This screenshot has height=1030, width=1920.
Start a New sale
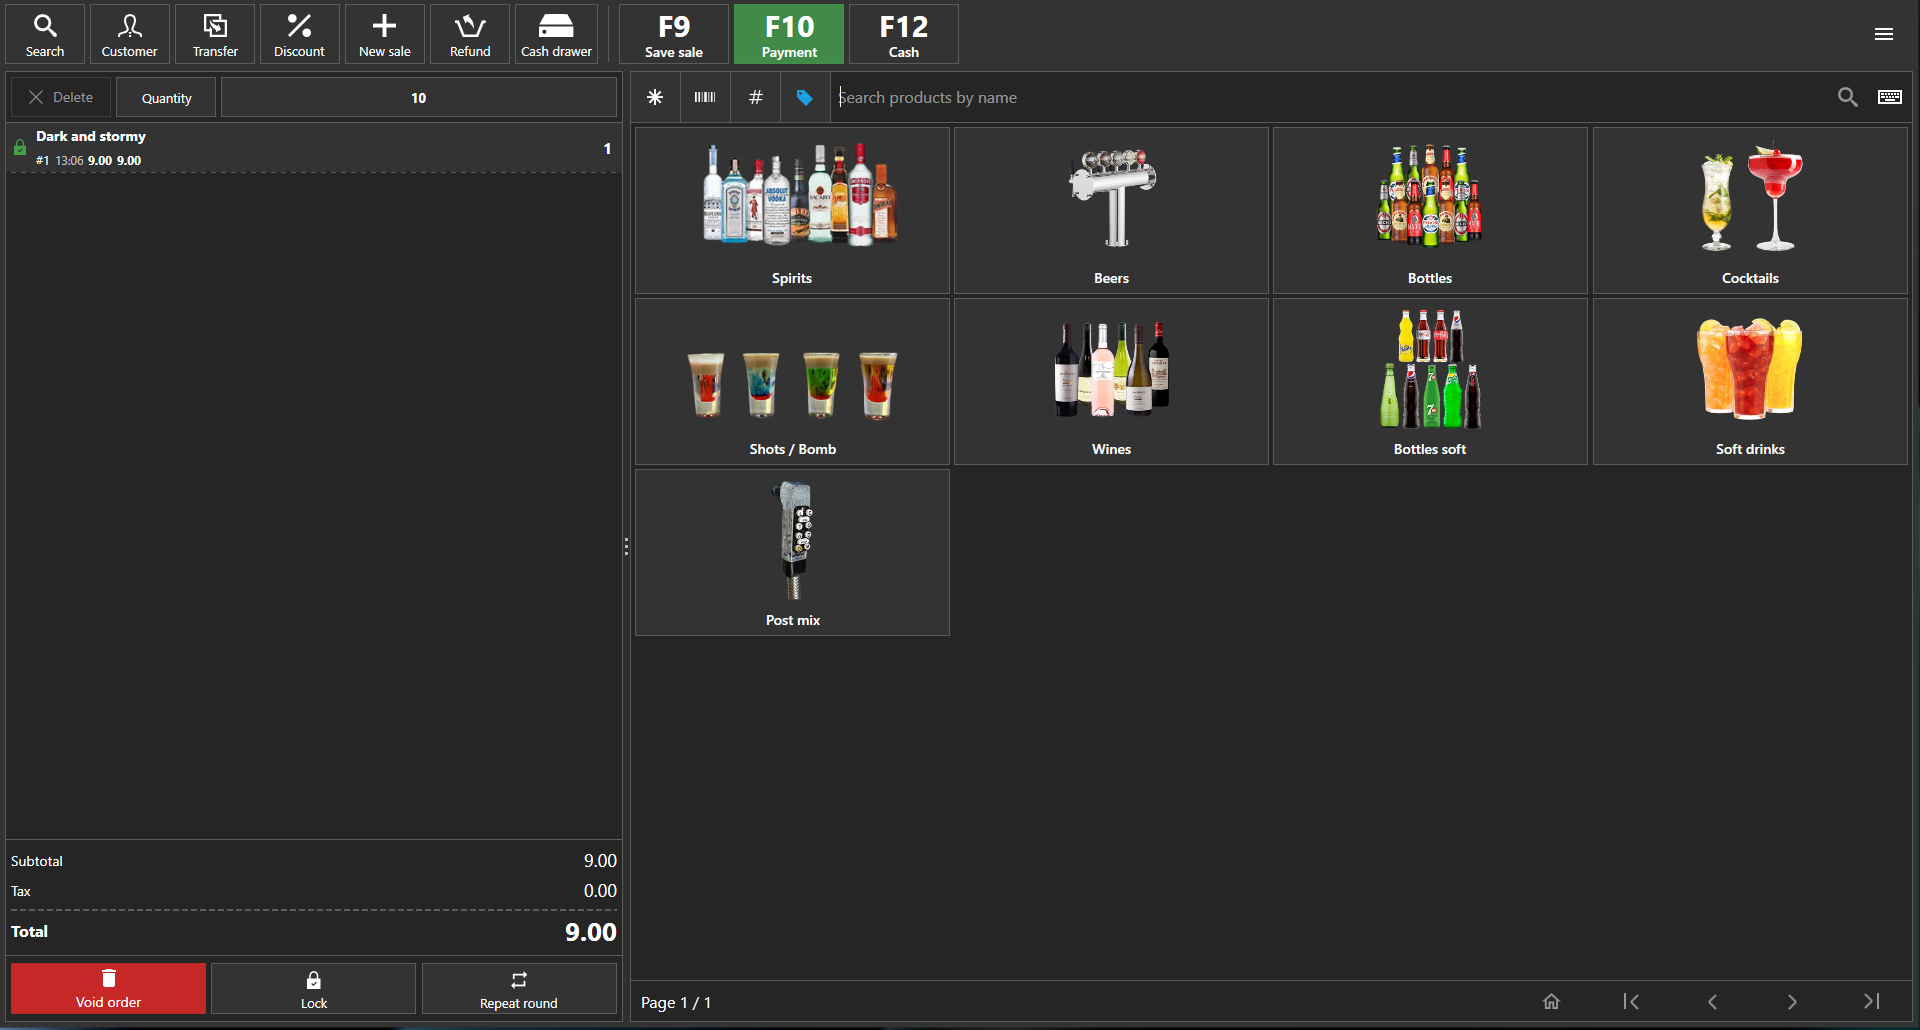(x=385, y=35)
